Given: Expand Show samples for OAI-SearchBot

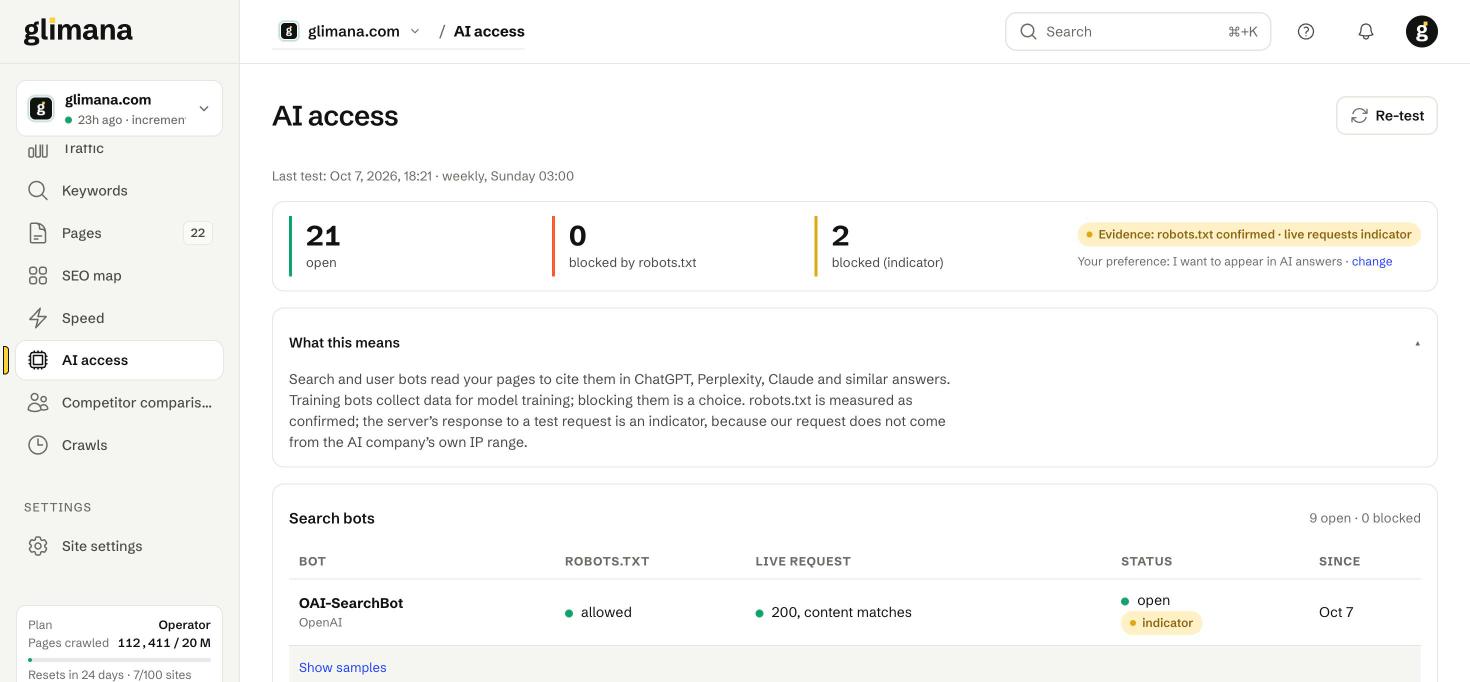Looking at the screenshot, I should pos(343,667).
